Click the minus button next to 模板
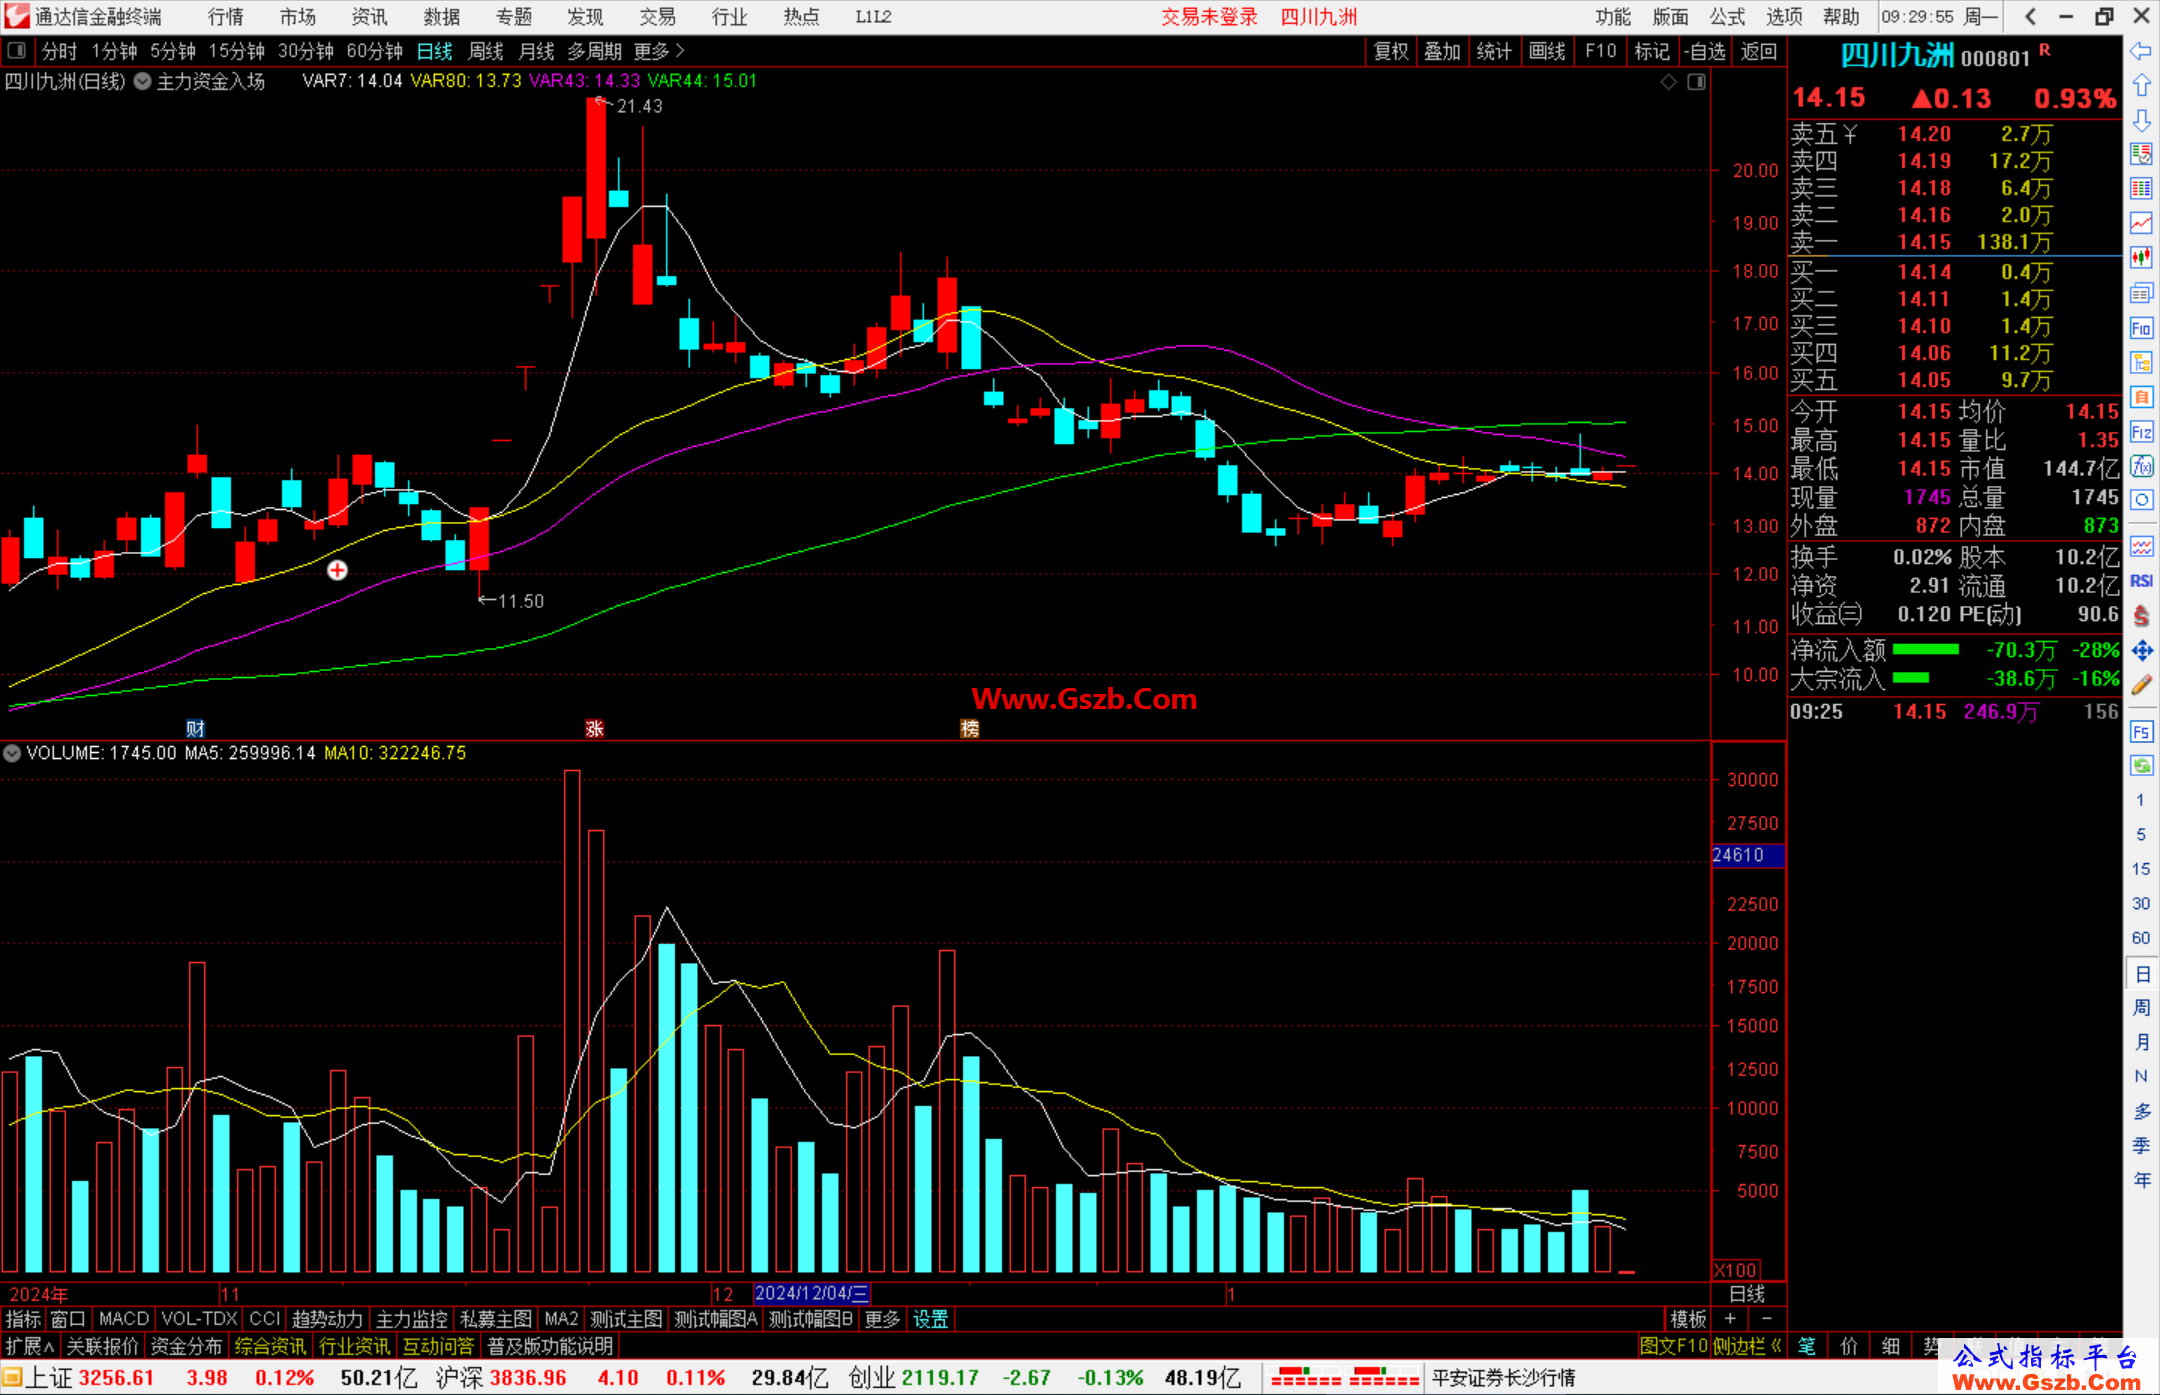2160x1395 pixels. click(1767, 1319)
